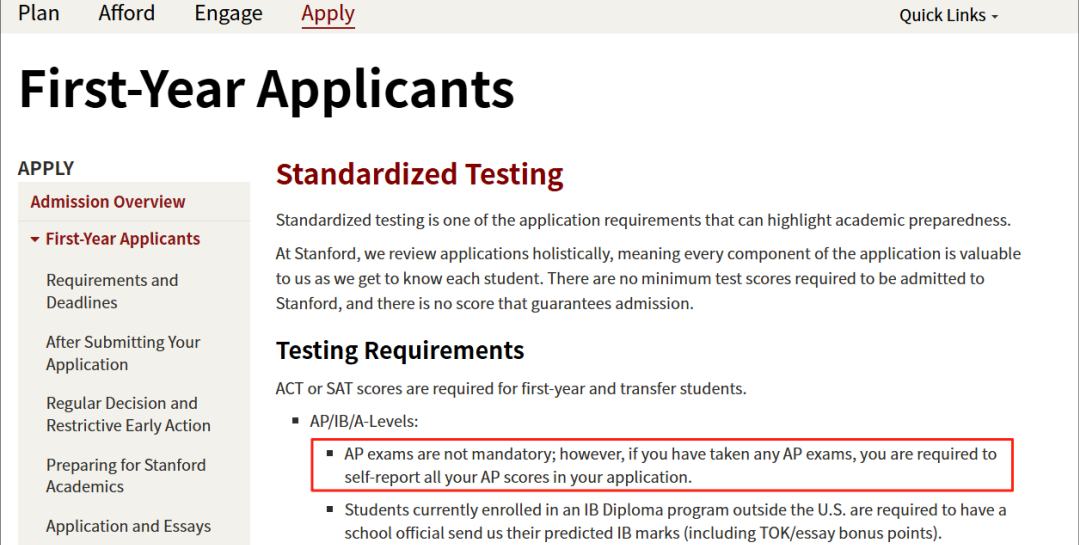Visit Preparing for Stanford Academics
1079x545 pixels.
(x=126, y=476)
